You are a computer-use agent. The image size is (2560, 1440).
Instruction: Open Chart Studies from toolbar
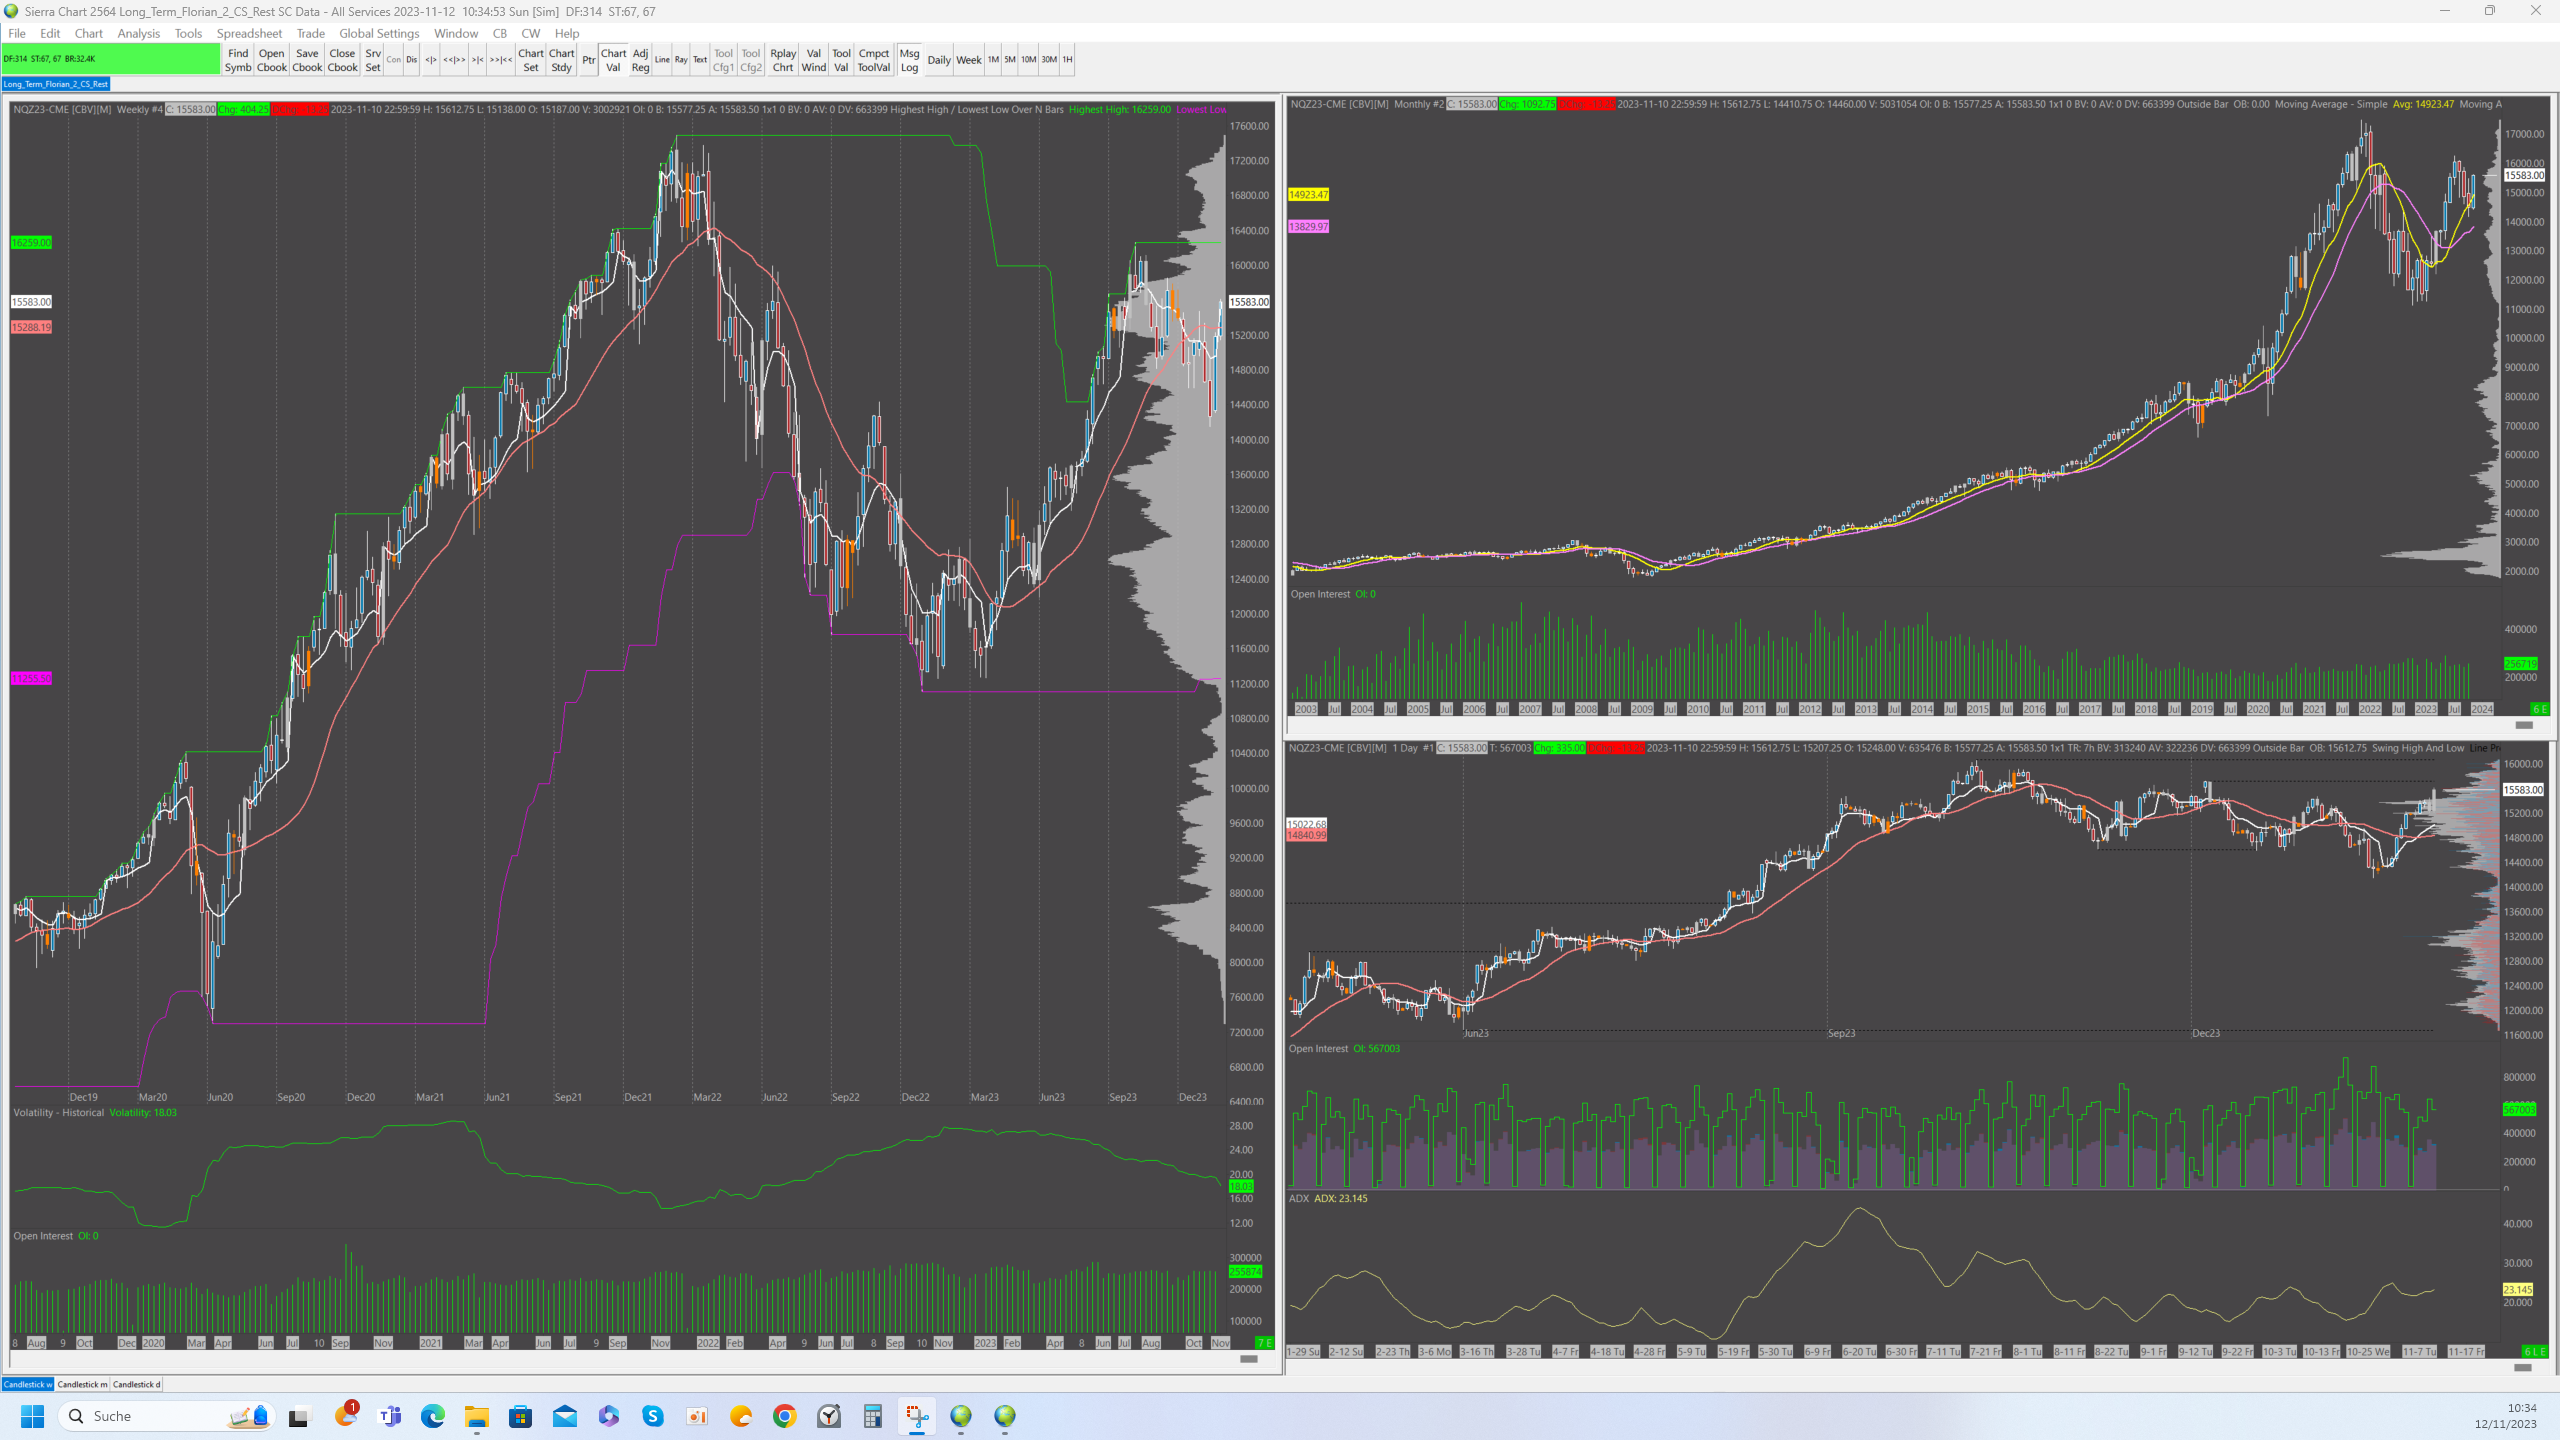pyautogui.click(x=561, y=60)
